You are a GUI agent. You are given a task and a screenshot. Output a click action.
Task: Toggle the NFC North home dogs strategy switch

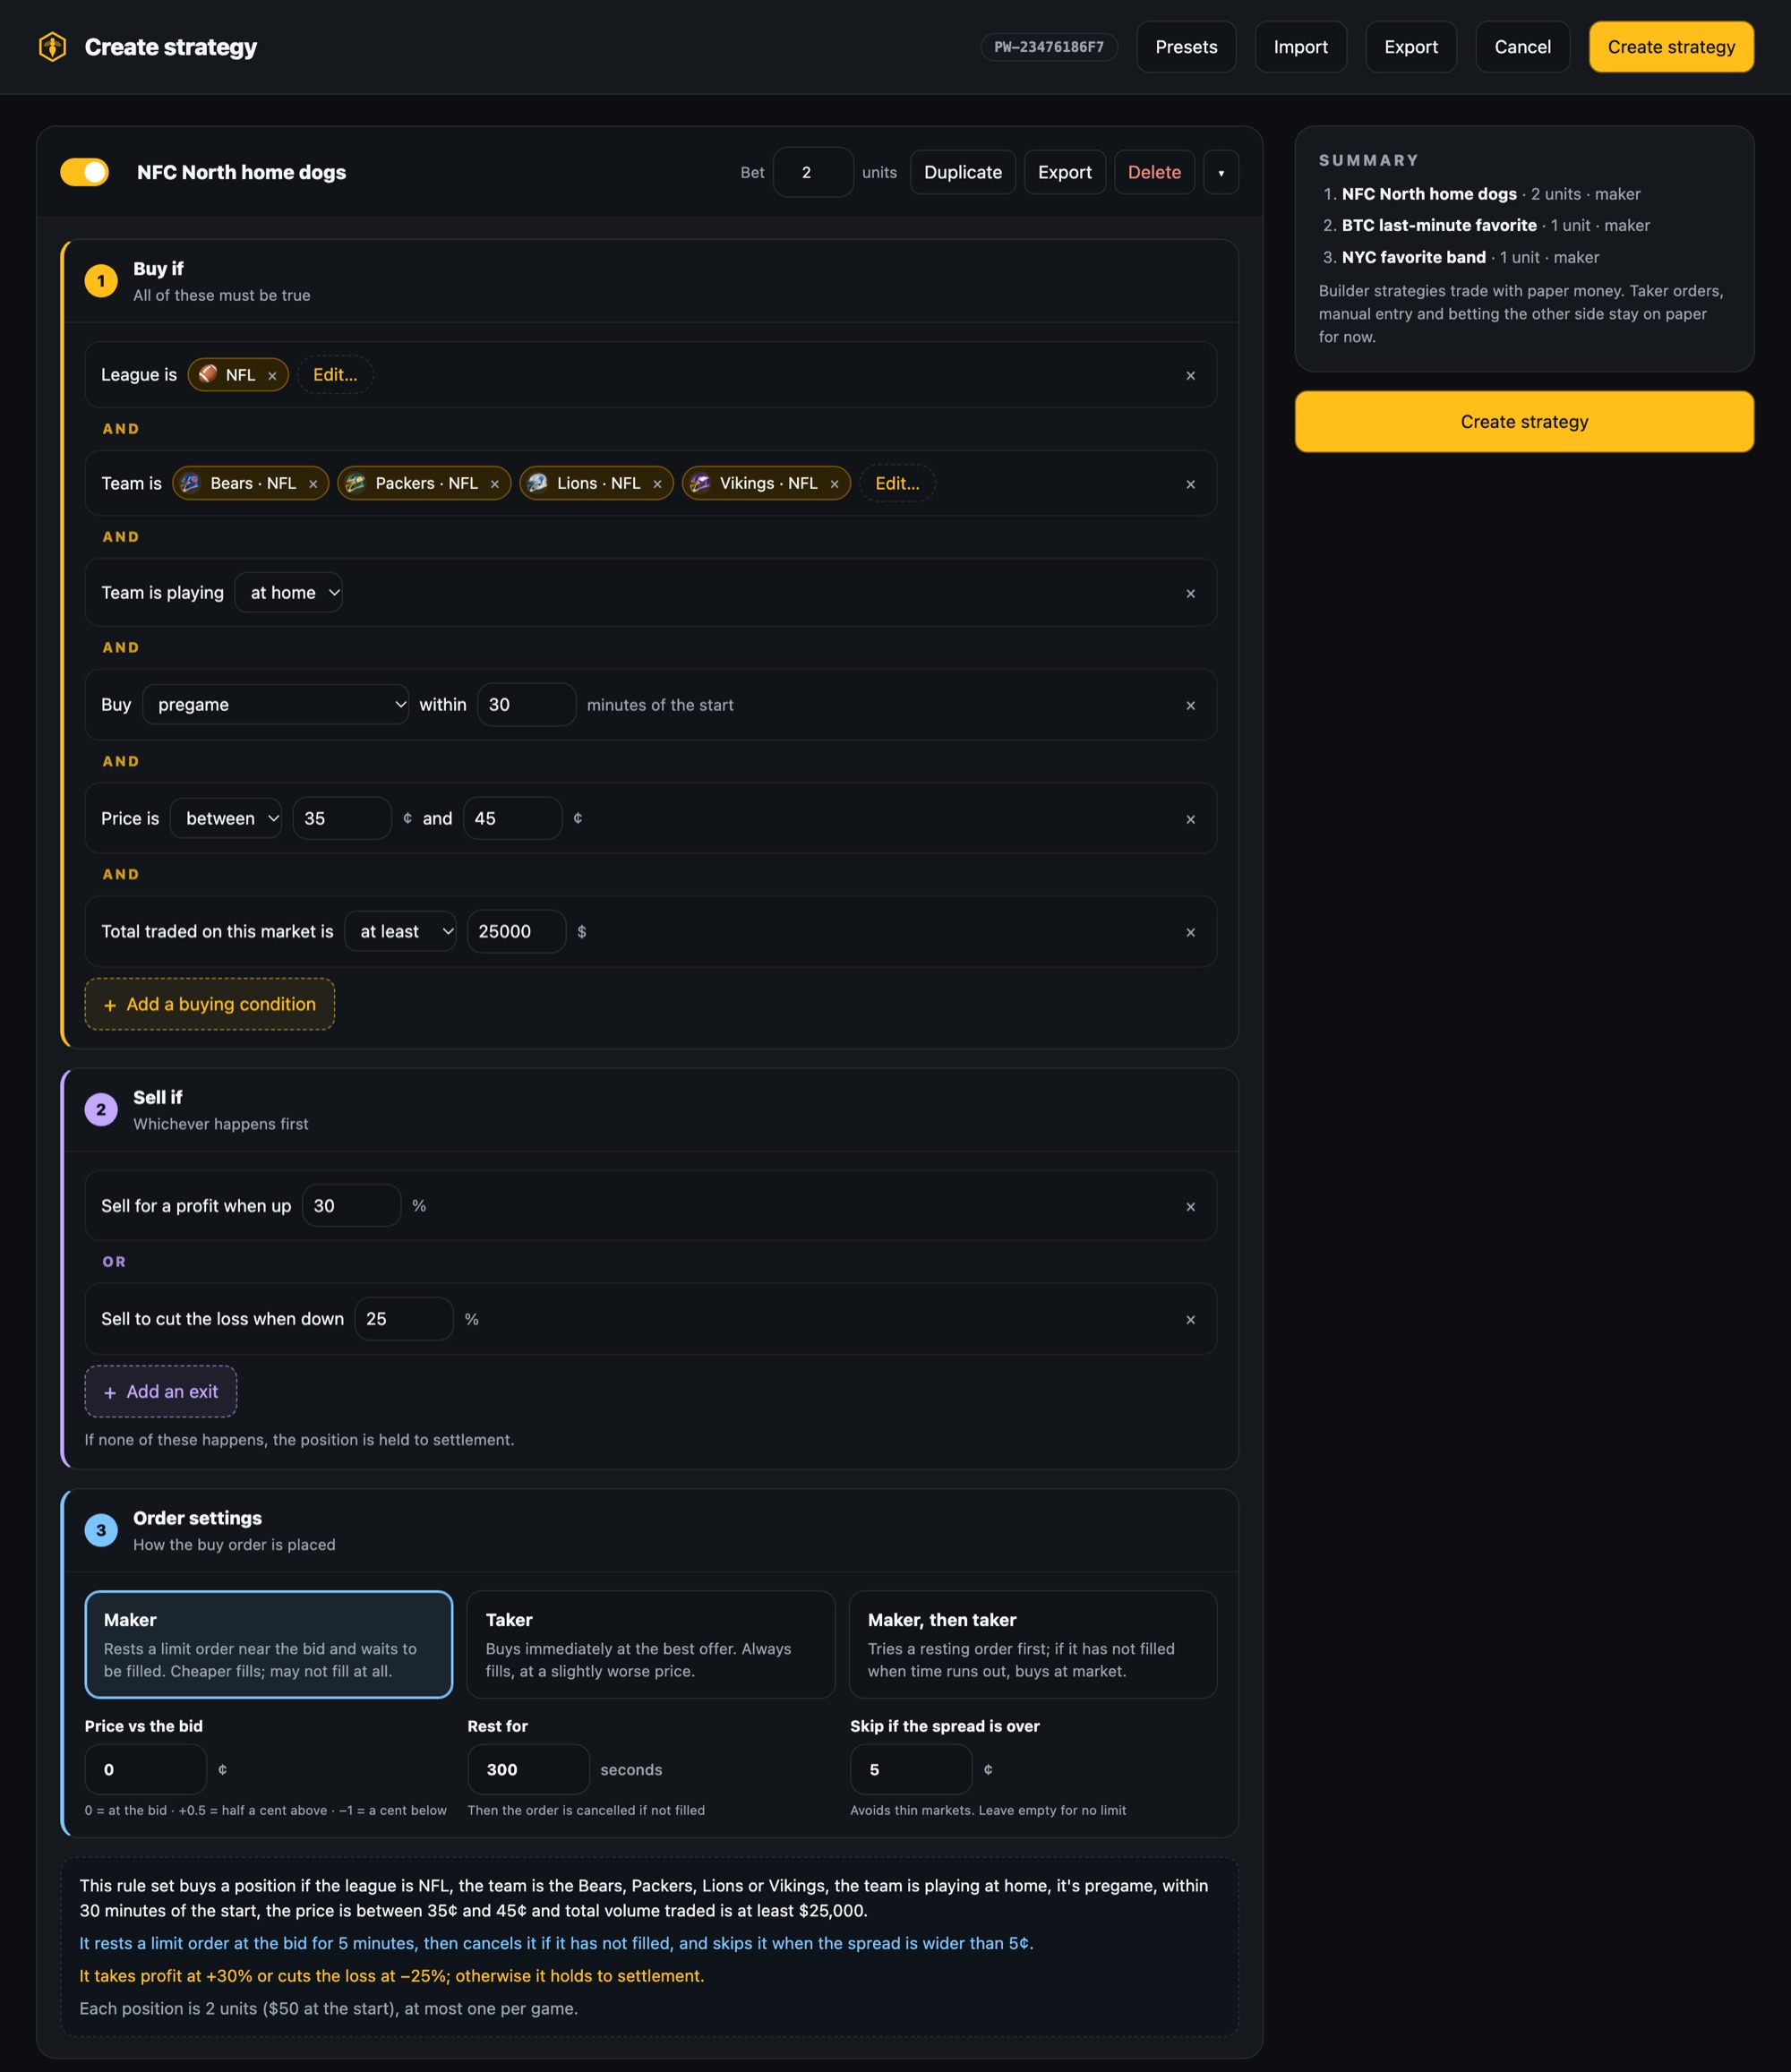click(85, 172)
